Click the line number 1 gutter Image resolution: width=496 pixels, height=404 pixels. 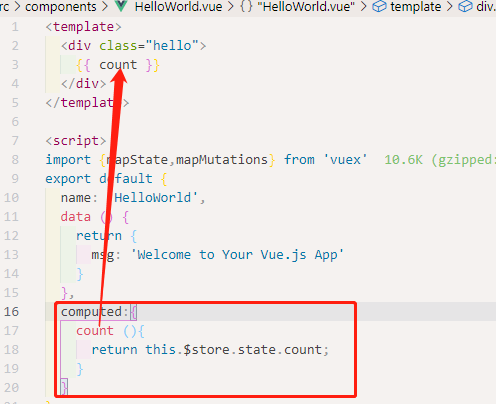click(x=15, y=27)
